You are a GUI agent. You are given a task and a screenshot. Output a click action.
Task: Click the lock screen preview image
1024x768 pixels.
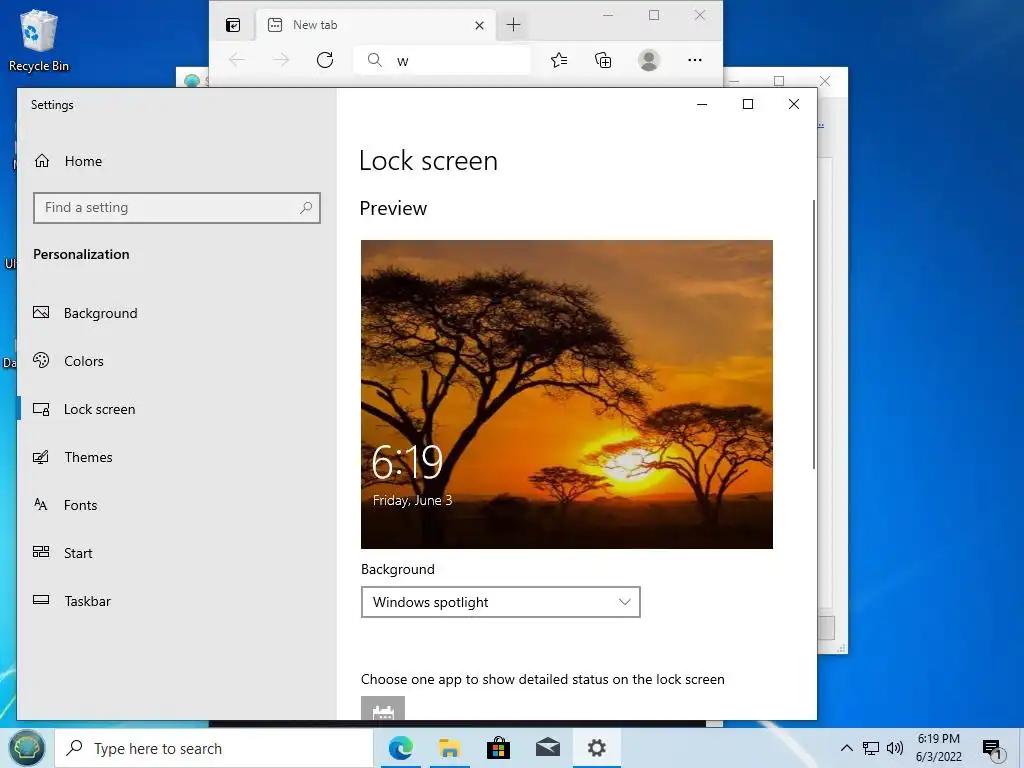point(567,394)
